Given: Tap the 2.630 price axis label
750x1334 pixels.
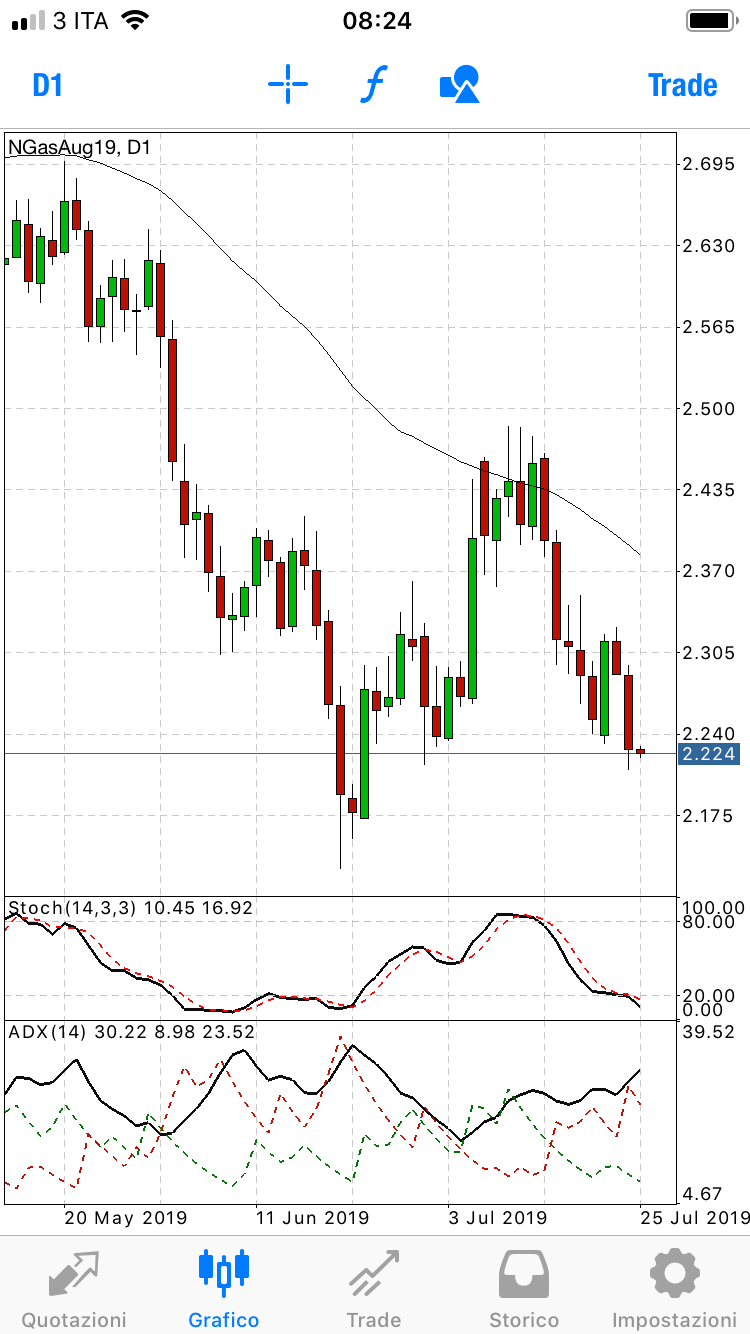Looking at the screenshot, I should 709,245.
